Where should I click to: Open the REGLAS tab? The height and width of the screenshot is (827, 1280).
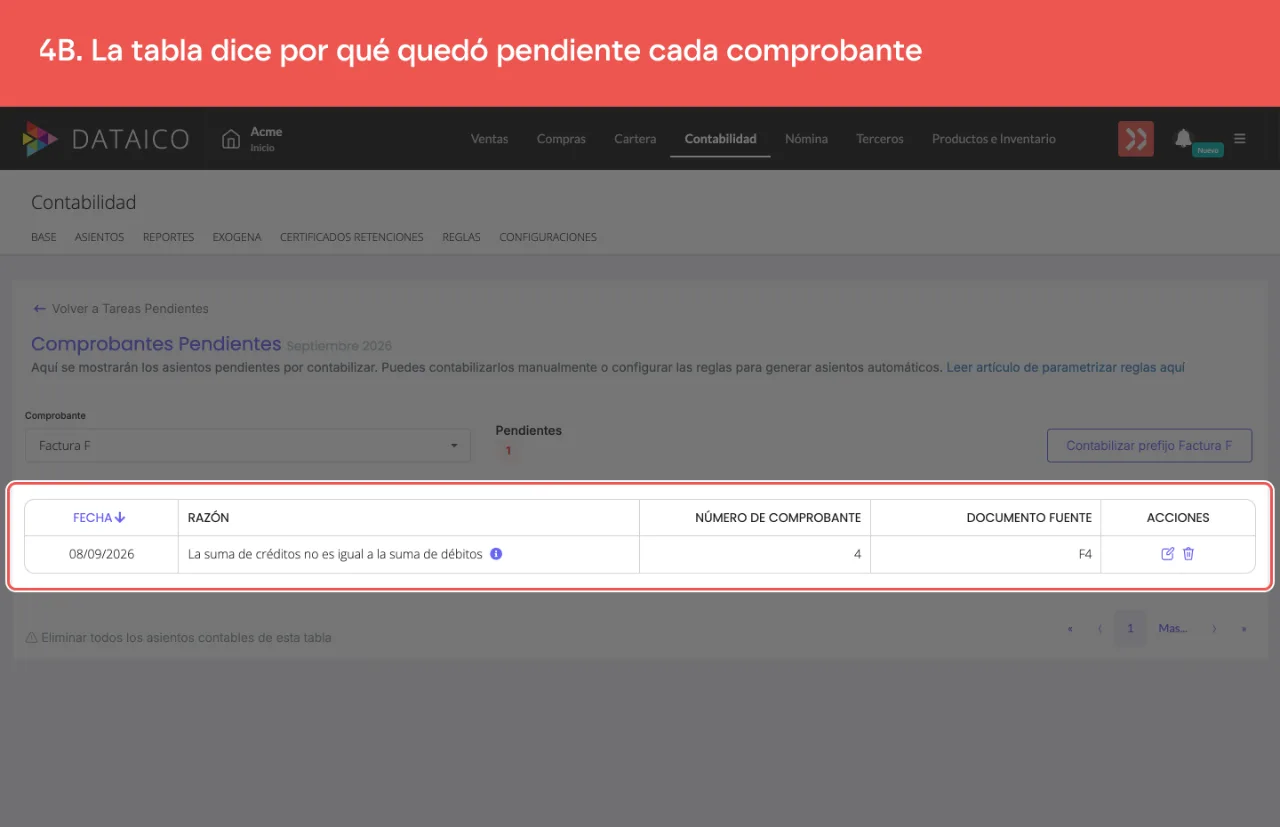(461, 237)
